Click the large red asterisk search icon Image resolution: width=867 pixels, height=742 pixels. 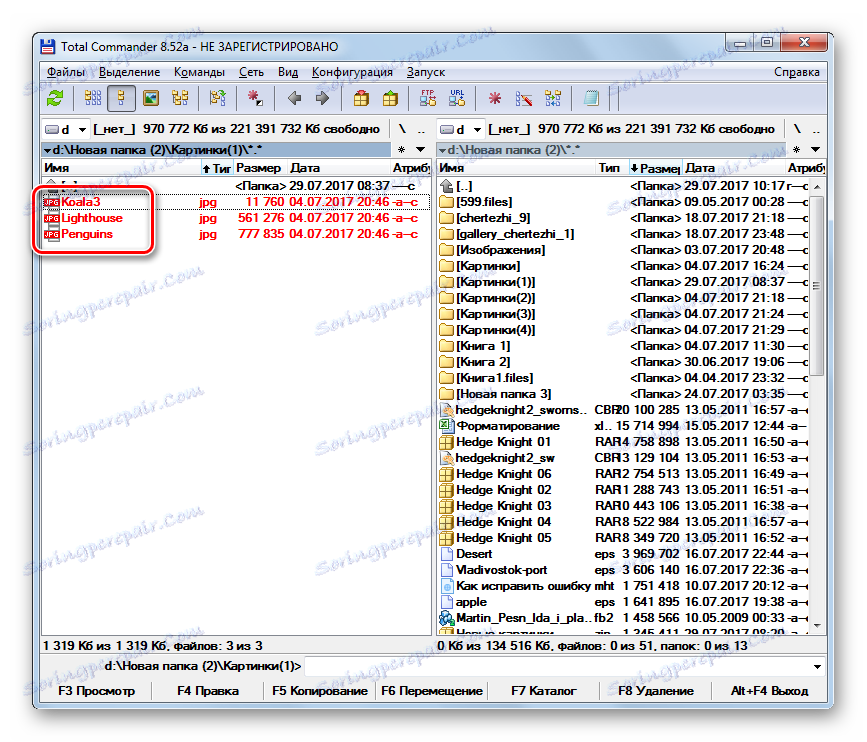click(x=494, y=98)
